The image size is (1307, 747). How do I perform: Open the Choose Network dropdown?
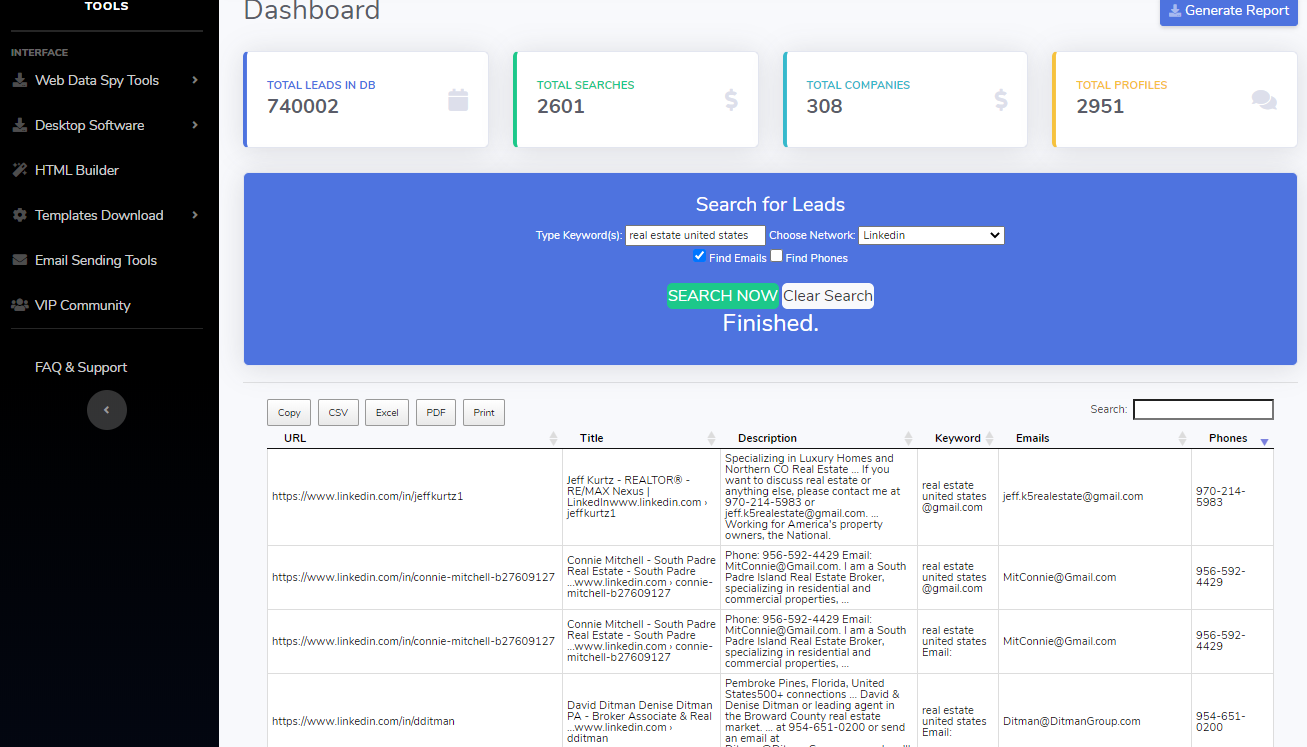pyautogui.click(x=931, y=235)
